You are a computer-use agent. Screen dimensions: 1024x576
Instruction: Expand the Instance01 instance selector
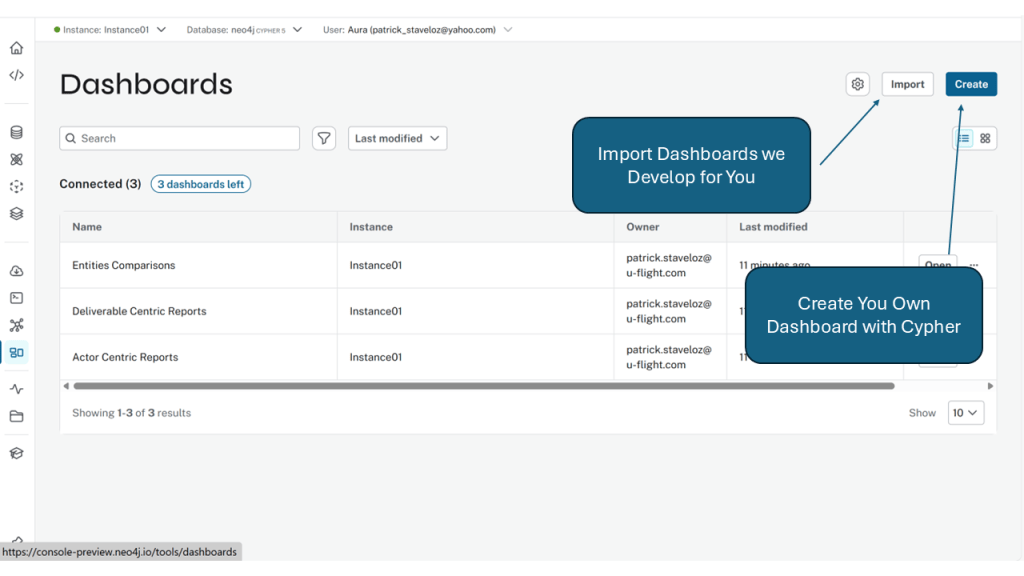coord(110,30)
